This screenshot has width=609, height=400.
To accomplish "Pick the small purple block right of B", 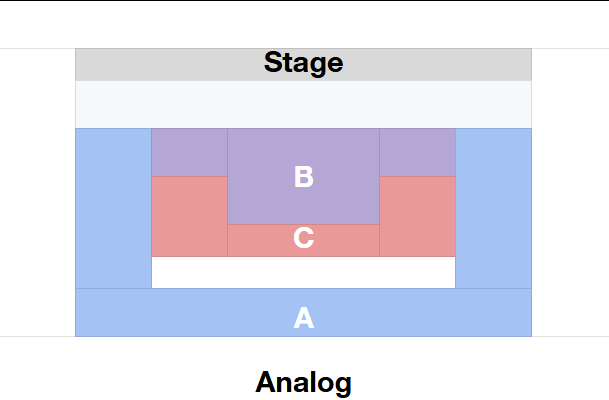I will 417,152.
